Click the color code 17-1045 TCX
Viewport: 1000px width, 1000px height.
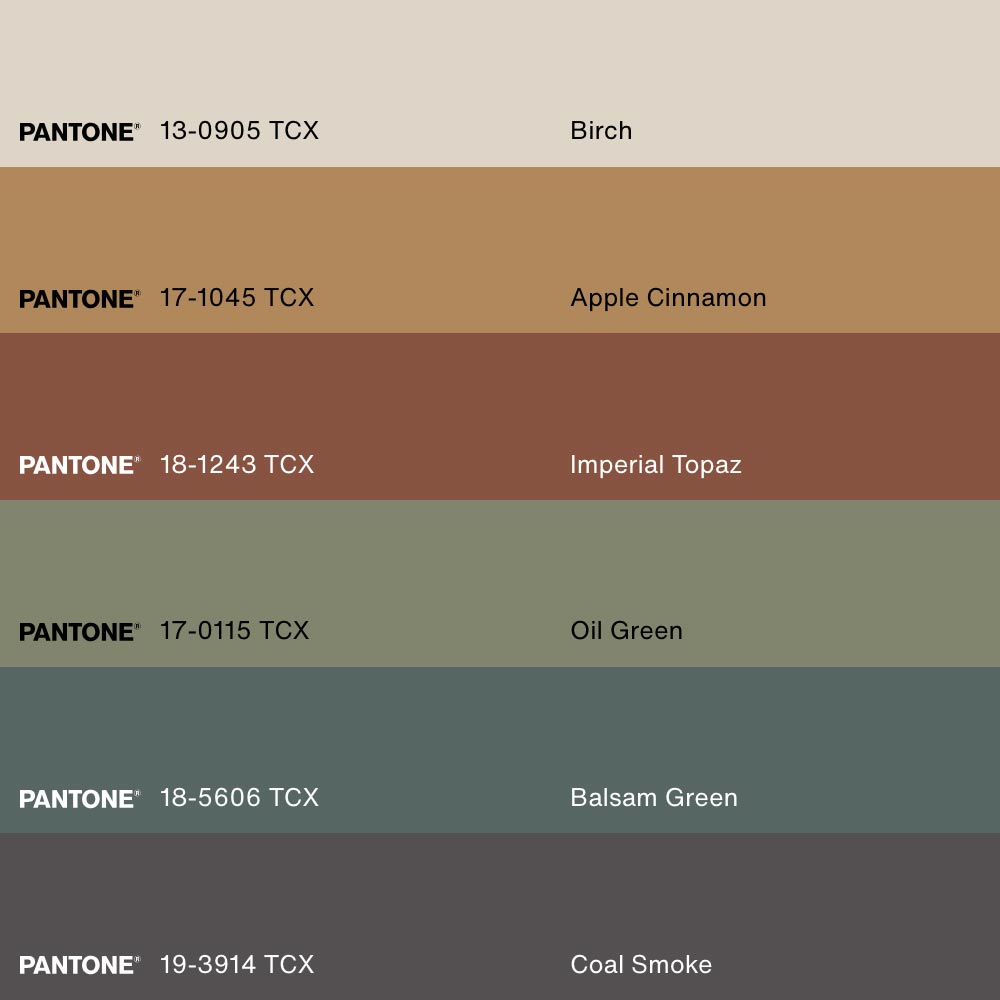click(x=237, y=298)
